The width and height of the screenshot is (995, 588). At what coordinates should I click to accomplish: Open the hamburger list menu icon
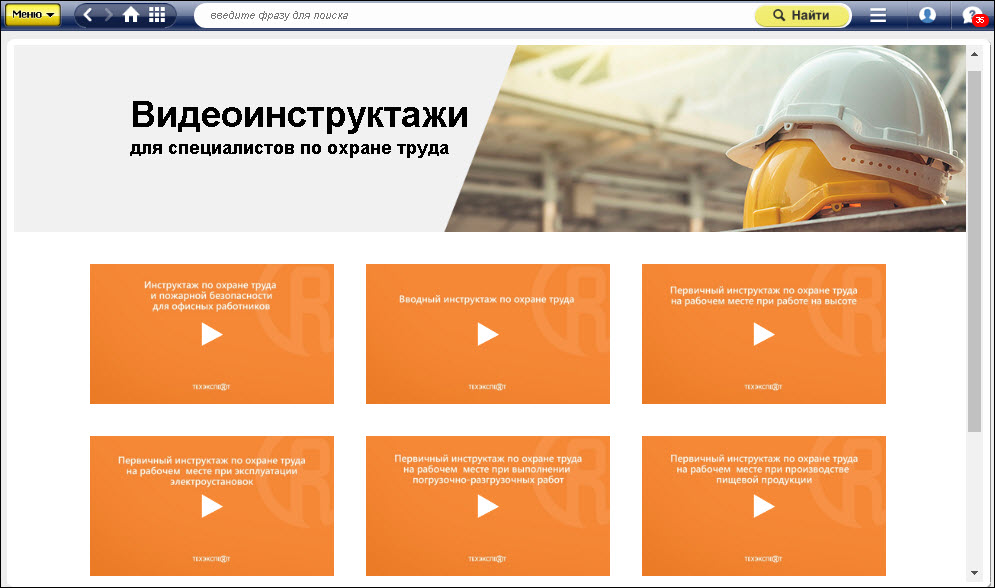[878, 15]
